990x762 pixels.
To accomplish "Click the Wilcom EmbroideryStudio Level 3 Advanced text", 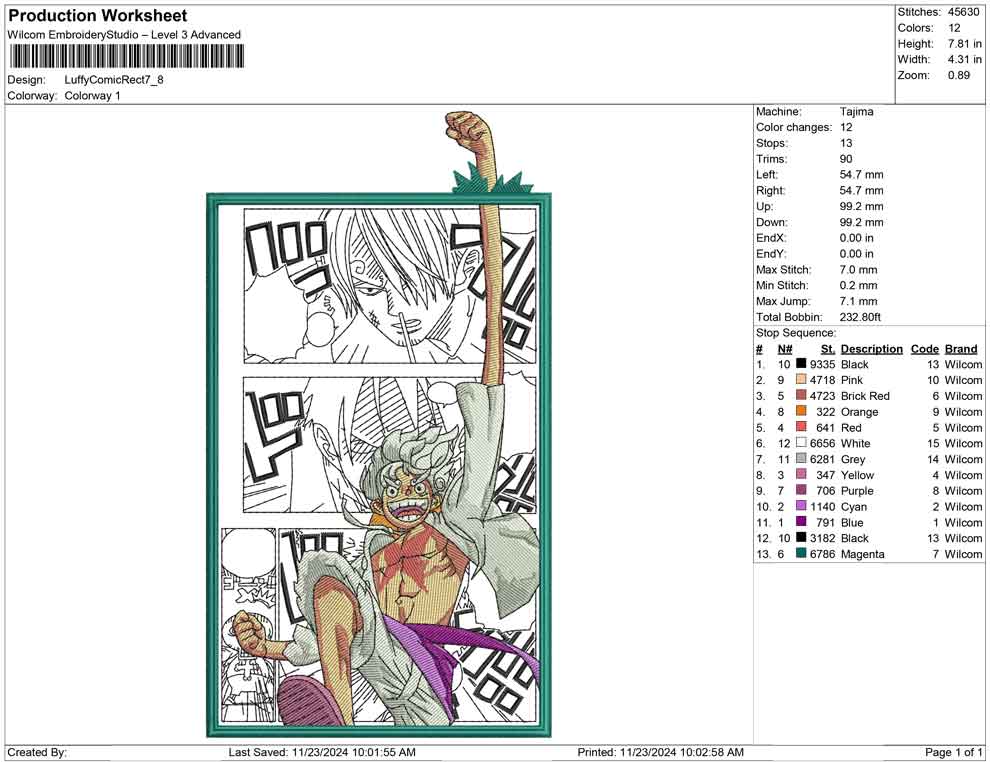I will 124,35.
